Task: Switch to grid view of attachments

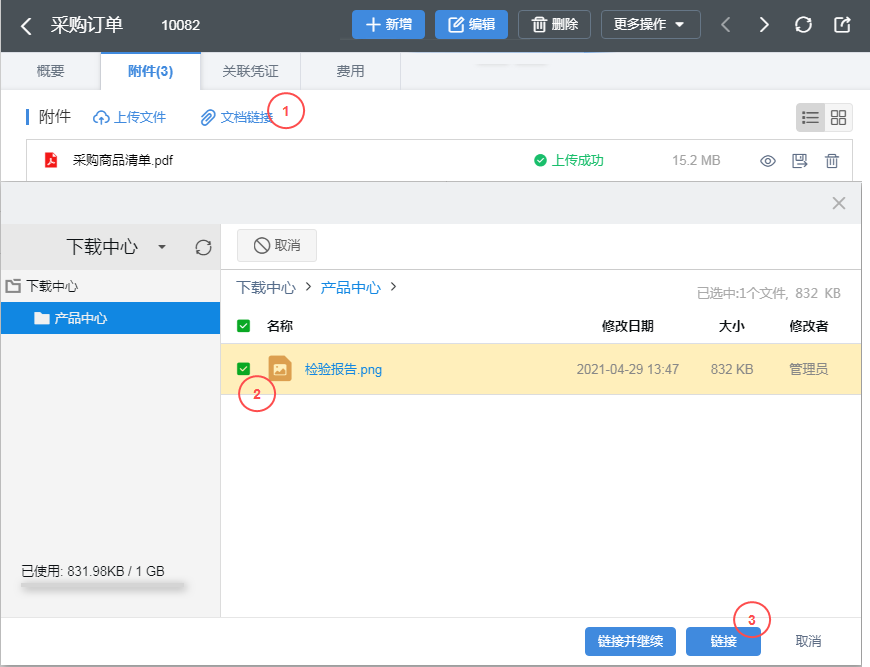Action: click(839, 118)
